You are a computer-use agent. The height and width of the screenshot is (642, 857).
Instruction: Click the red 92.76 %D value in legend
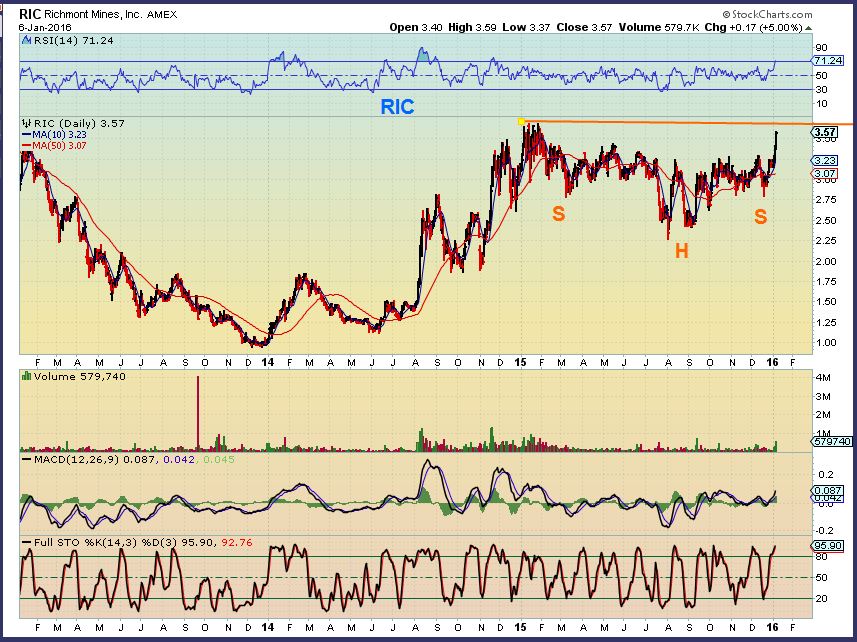pyautogui.click(x=237, y=543)
